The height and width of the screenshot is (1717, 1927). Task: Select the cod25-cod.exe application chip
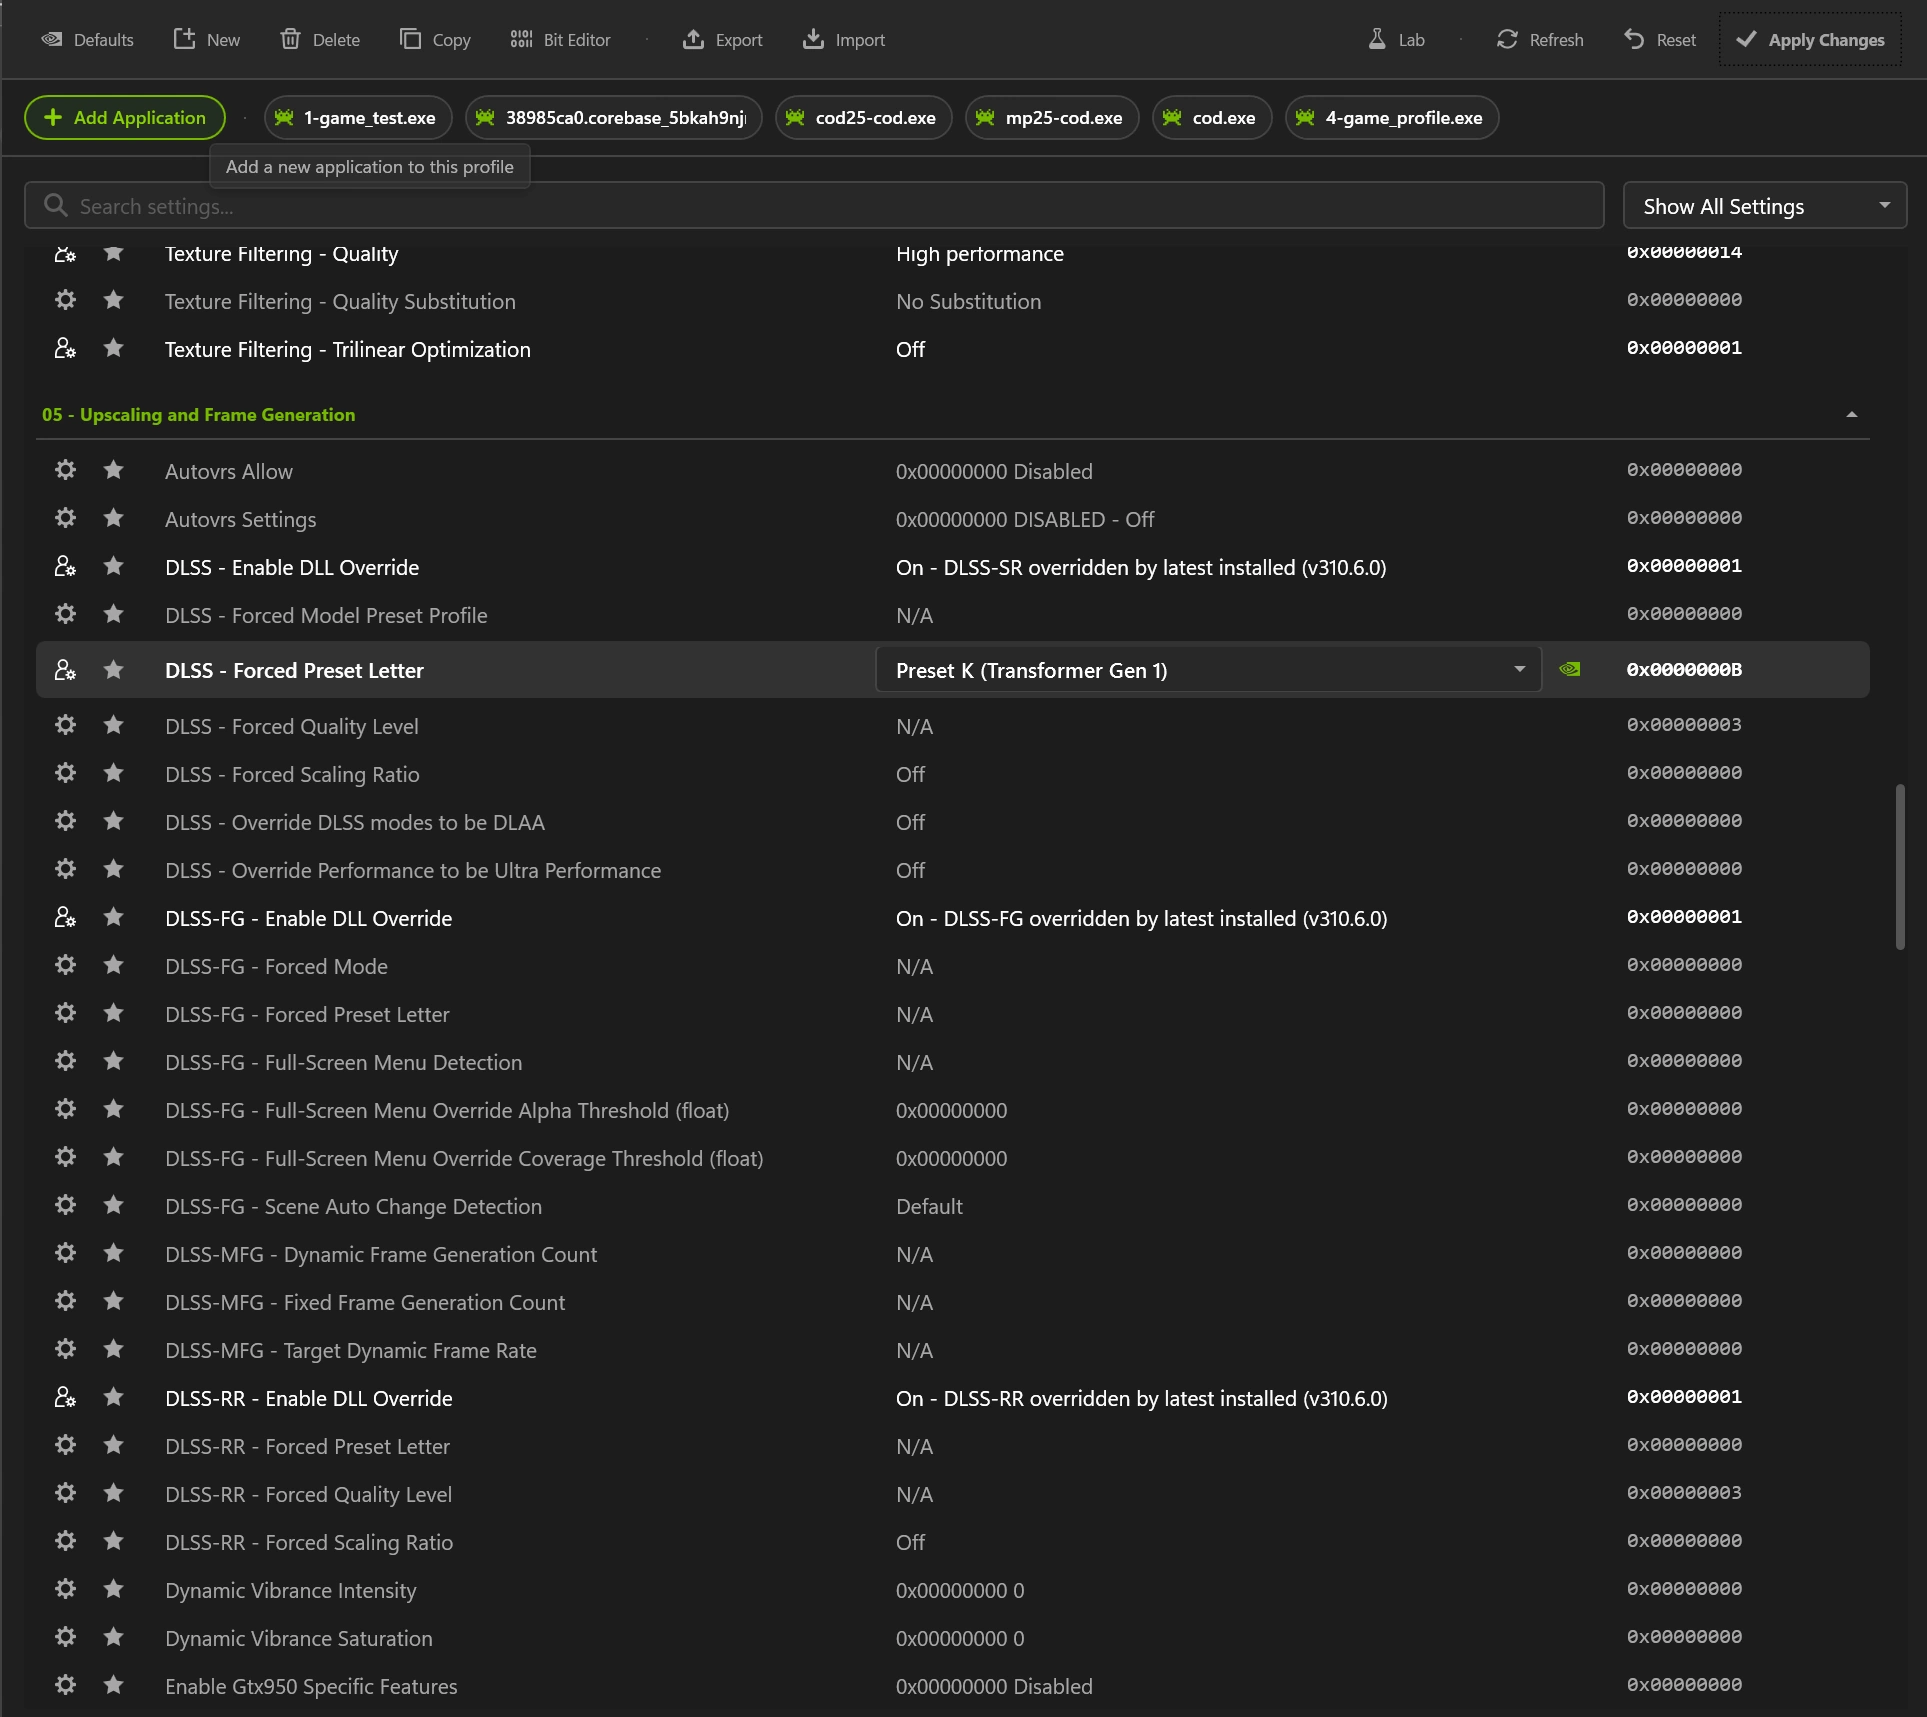(863, 118)
